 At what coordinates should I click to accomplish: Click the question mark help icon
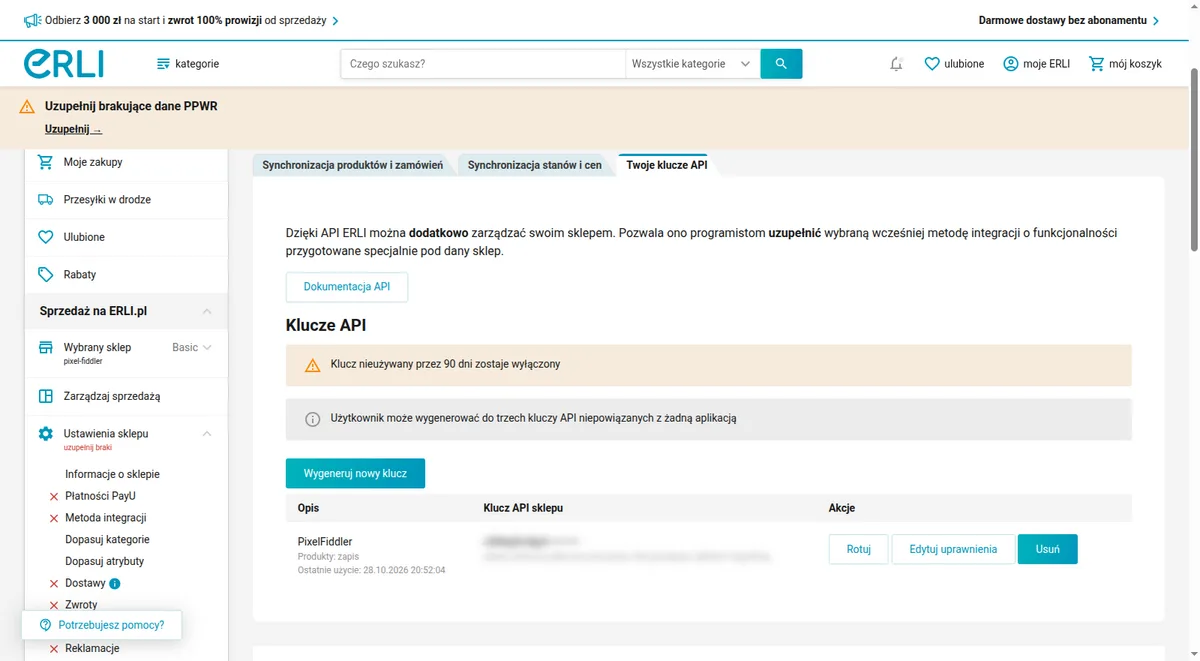click(45, 625)
